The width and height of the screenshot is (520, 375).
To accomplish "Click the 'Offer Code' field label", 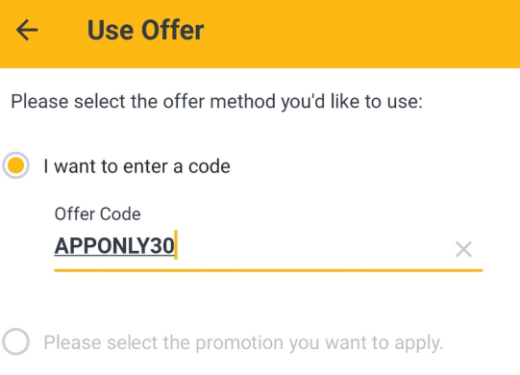I will coord(98,214).
